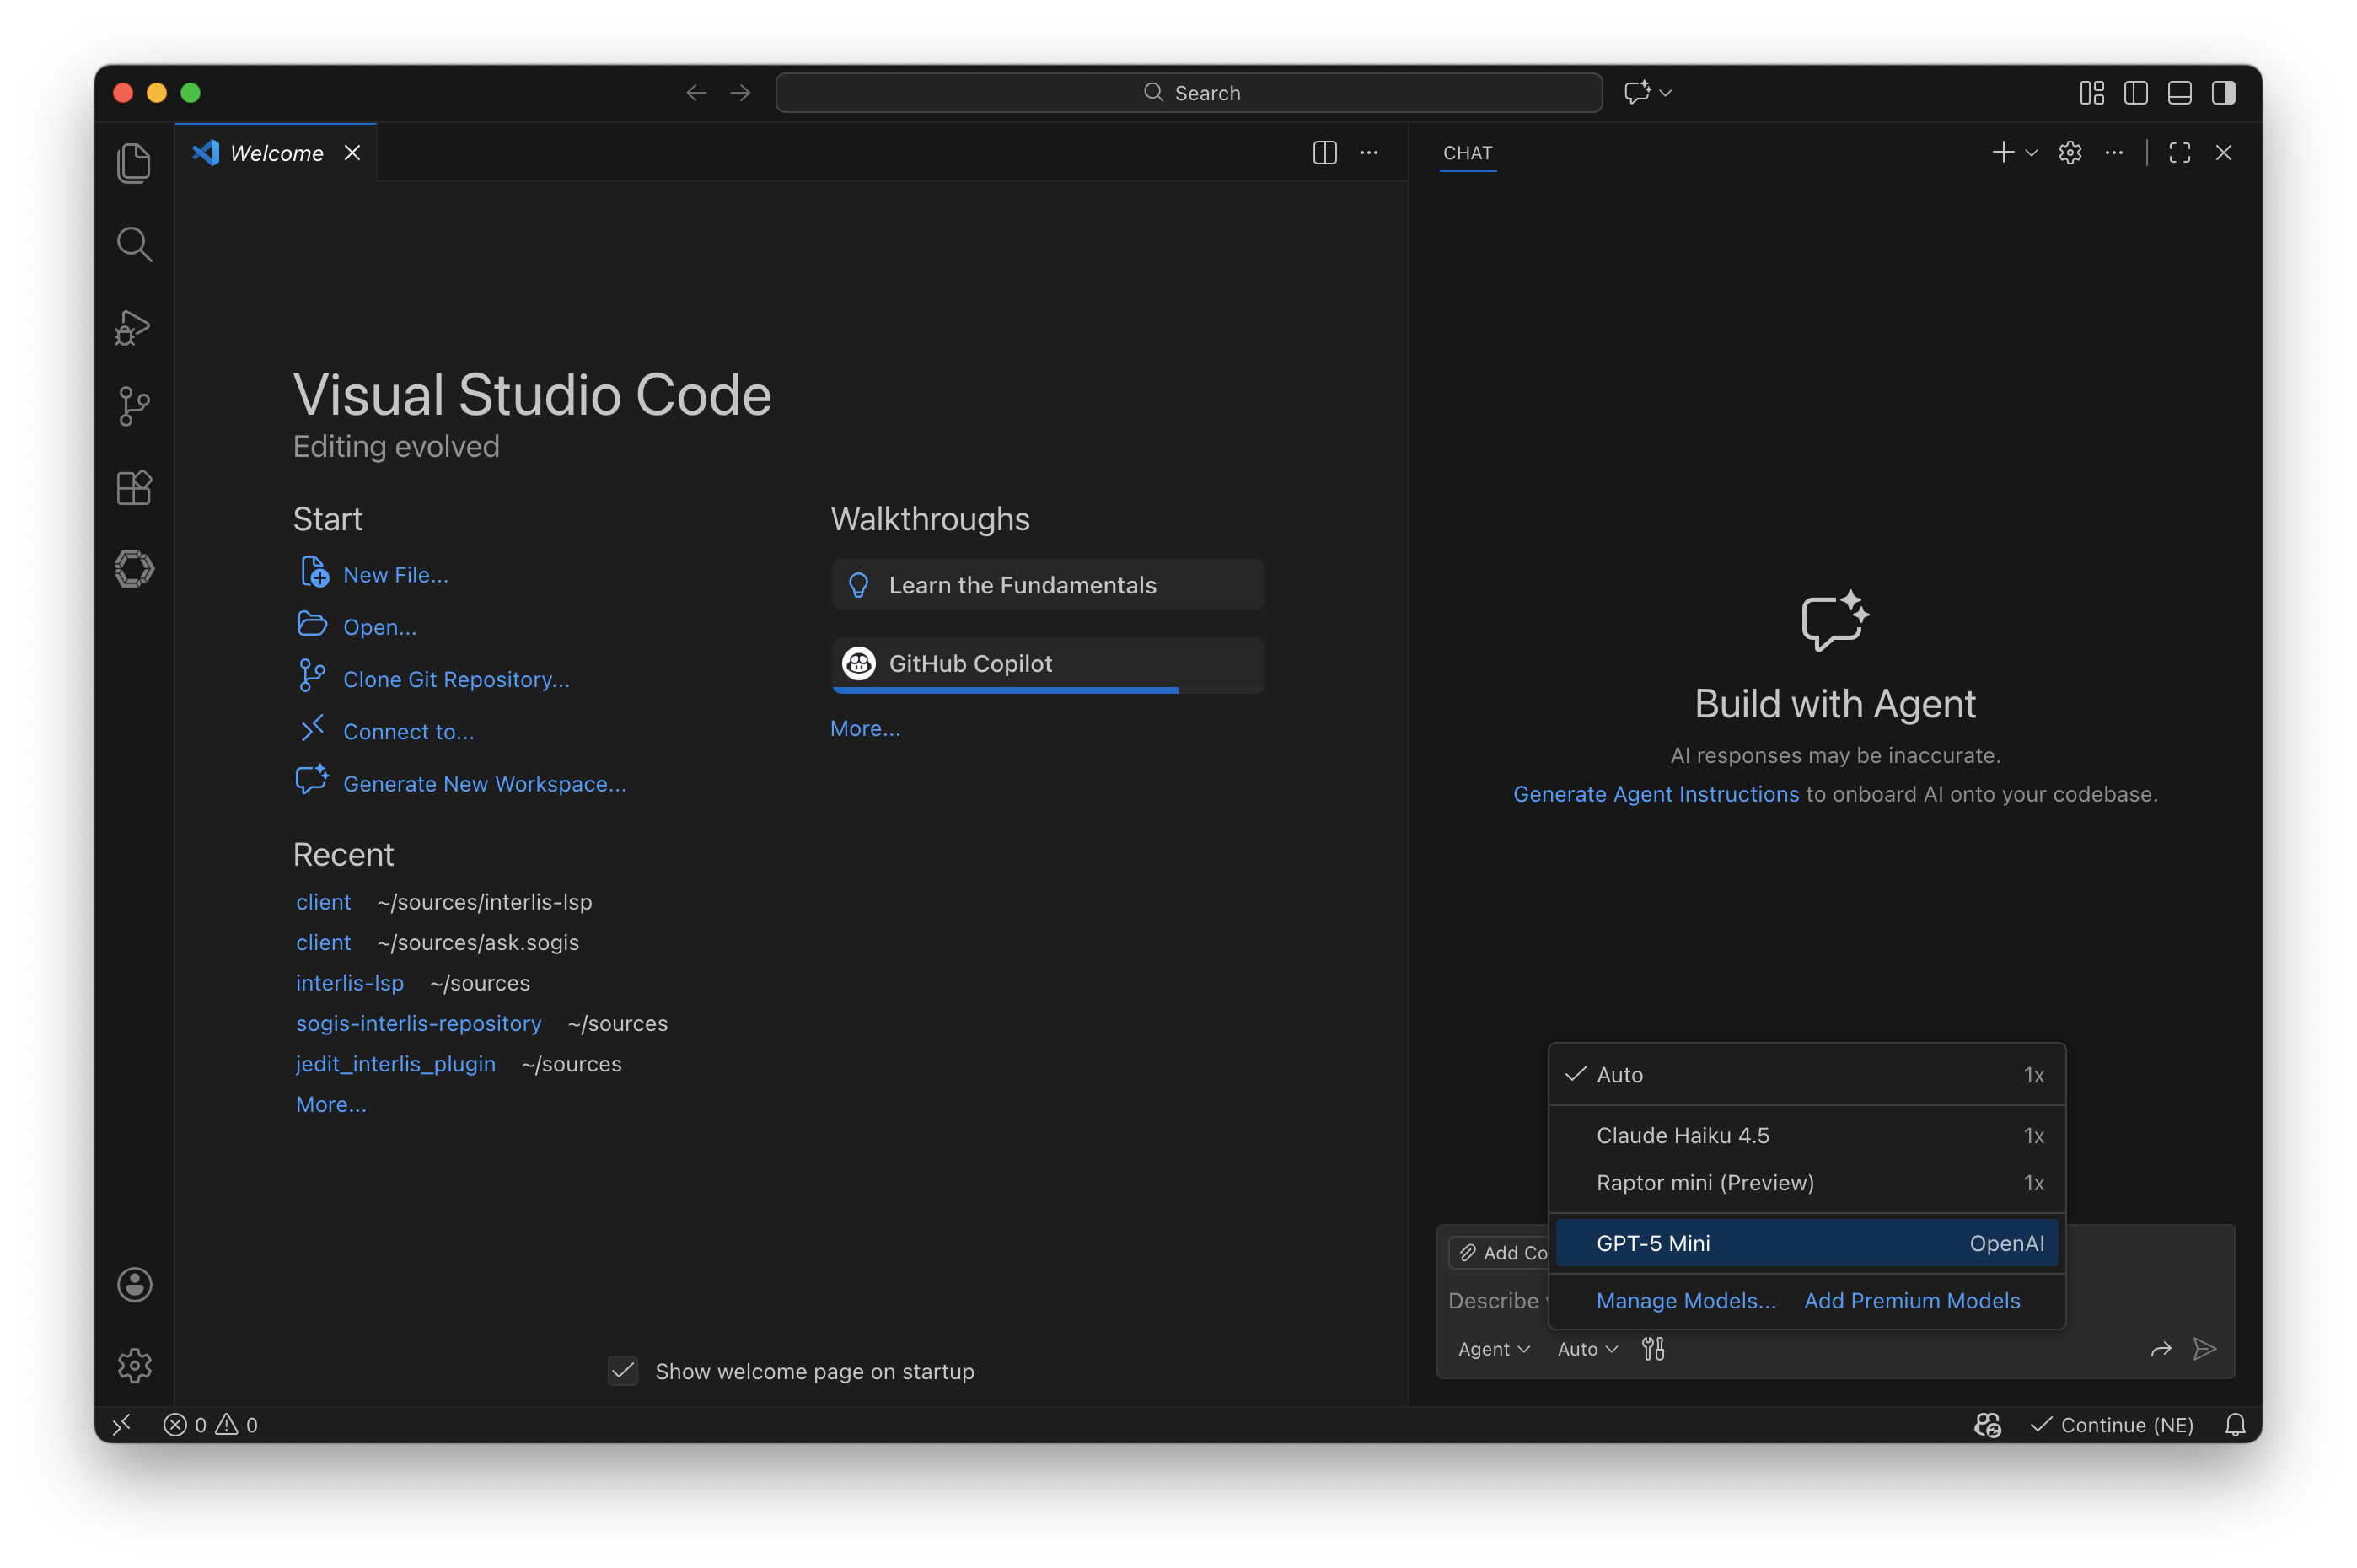Open the Source Control view
This screenshot has height=1568, width=2357.
click(x=134, y=405)
